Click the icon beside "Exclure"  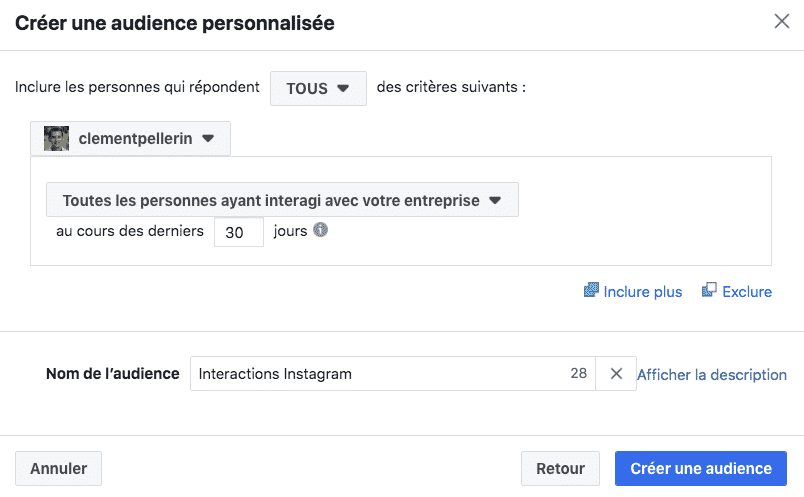tap(709, 291)
